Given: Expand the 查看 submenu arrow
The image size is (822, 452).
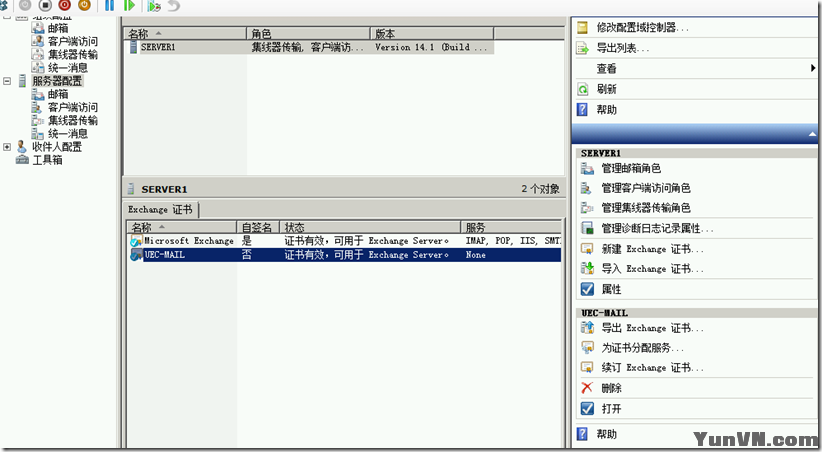Looking at the screenshot, I should coord(813,68).
